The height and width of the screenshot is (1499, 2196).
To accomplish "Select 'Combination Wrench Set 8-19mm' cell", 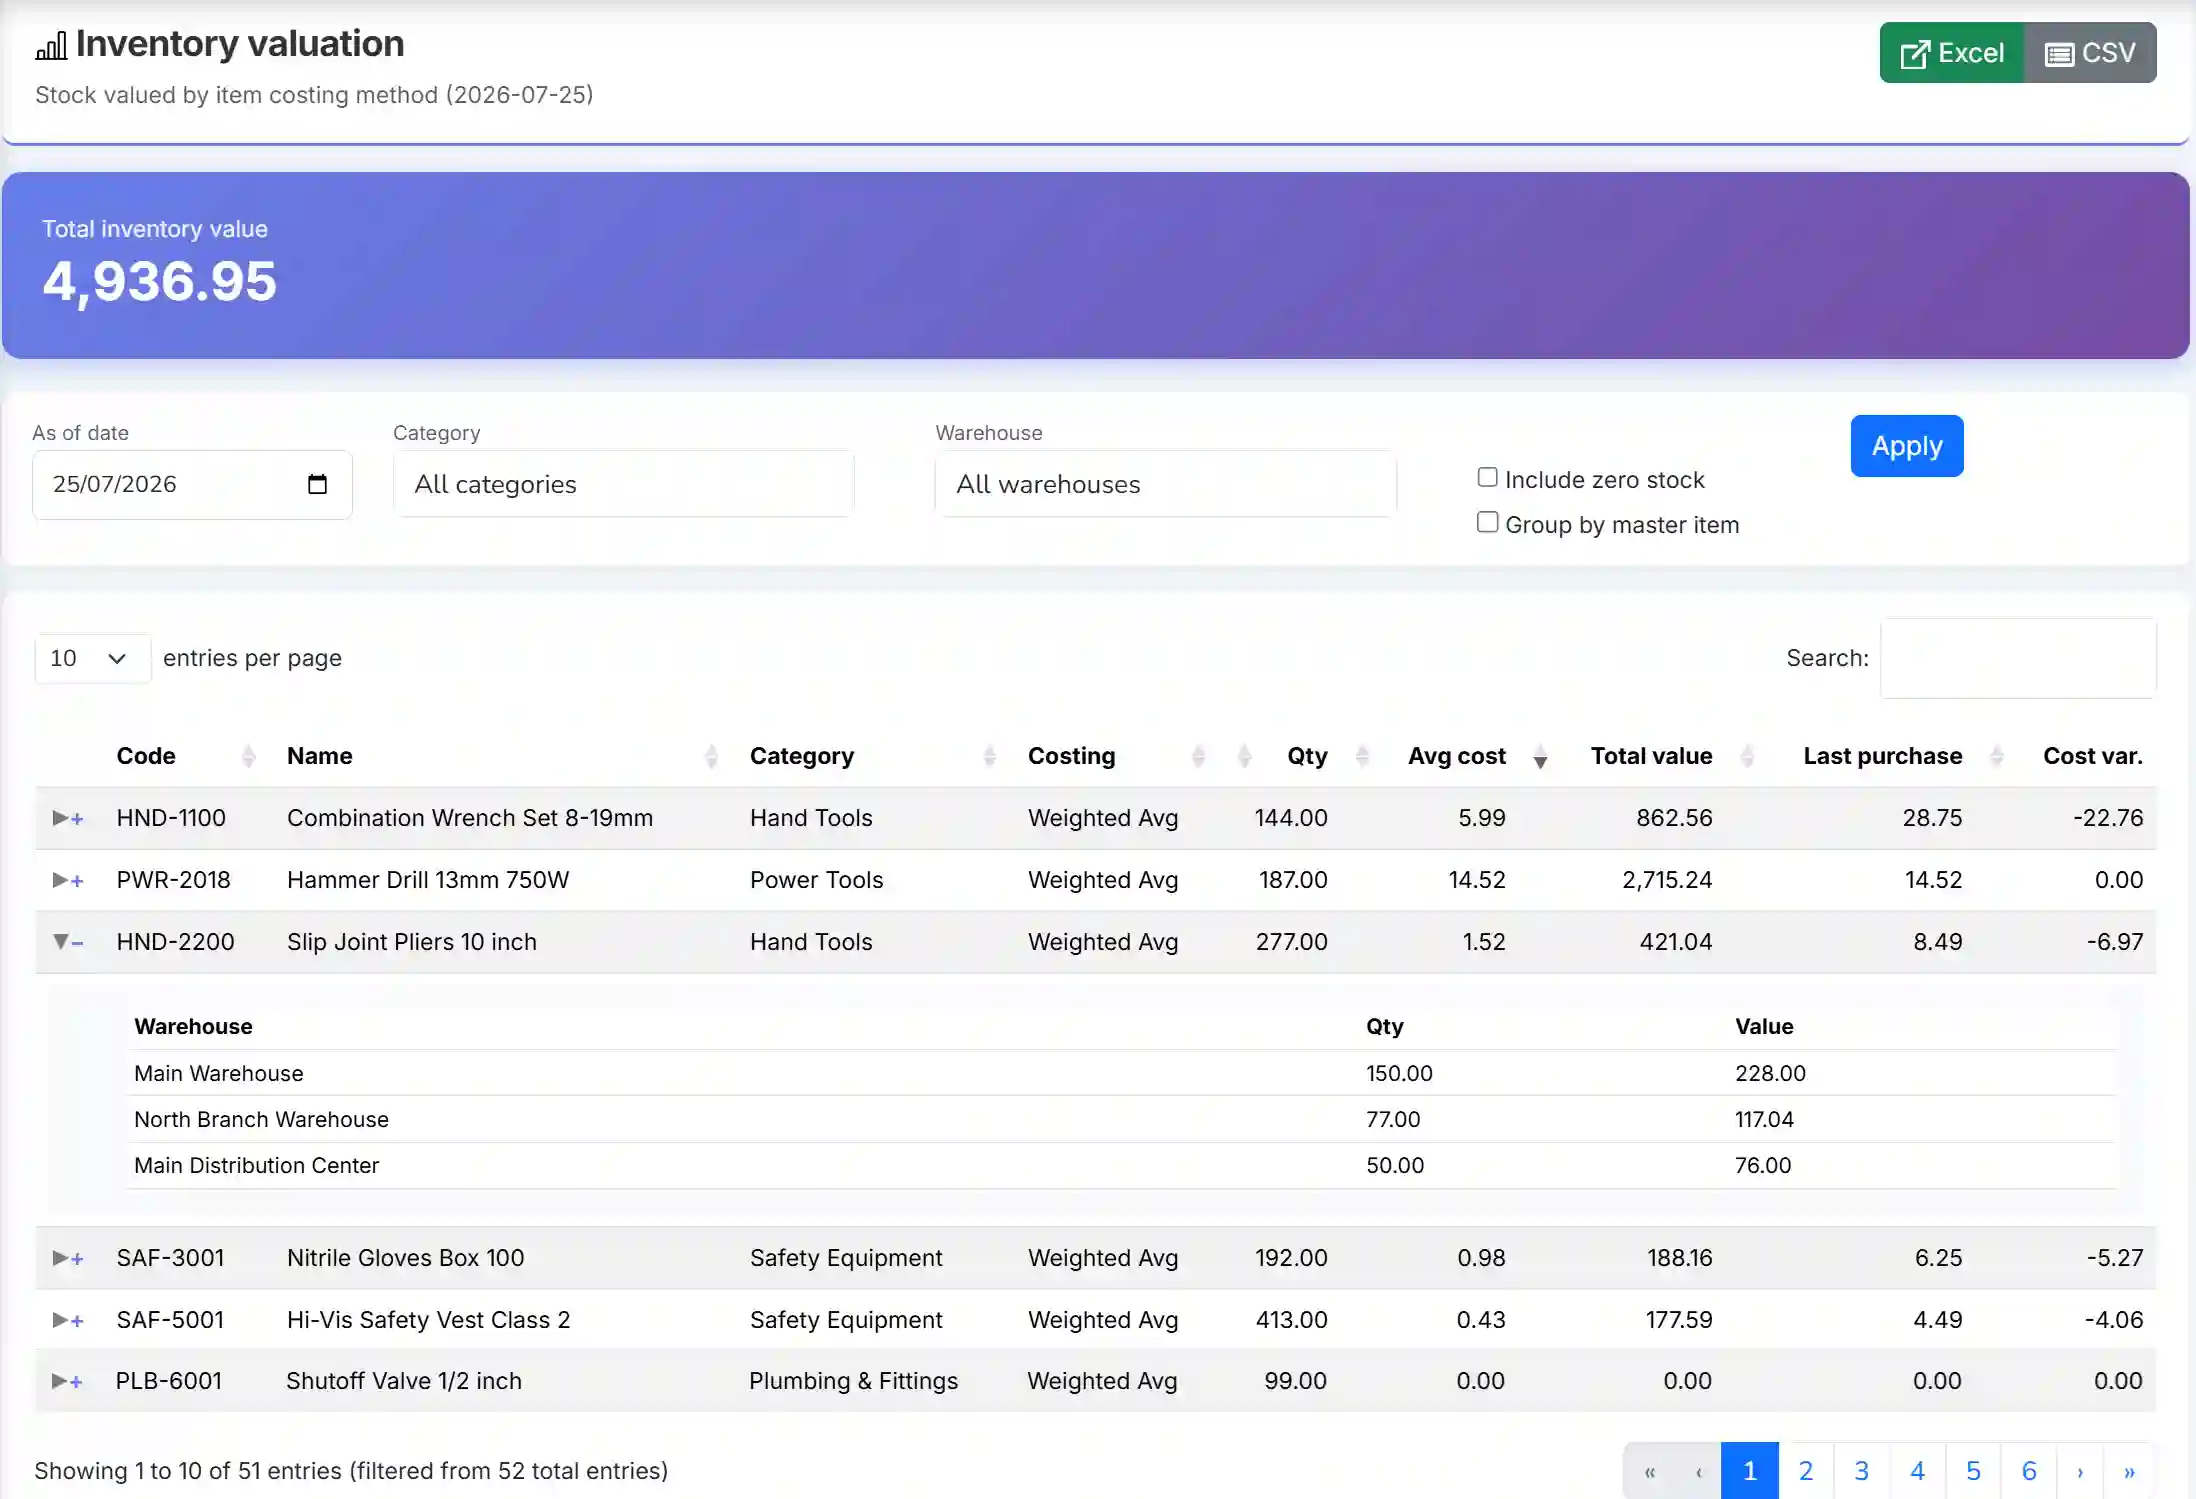I will click(470, 818).
